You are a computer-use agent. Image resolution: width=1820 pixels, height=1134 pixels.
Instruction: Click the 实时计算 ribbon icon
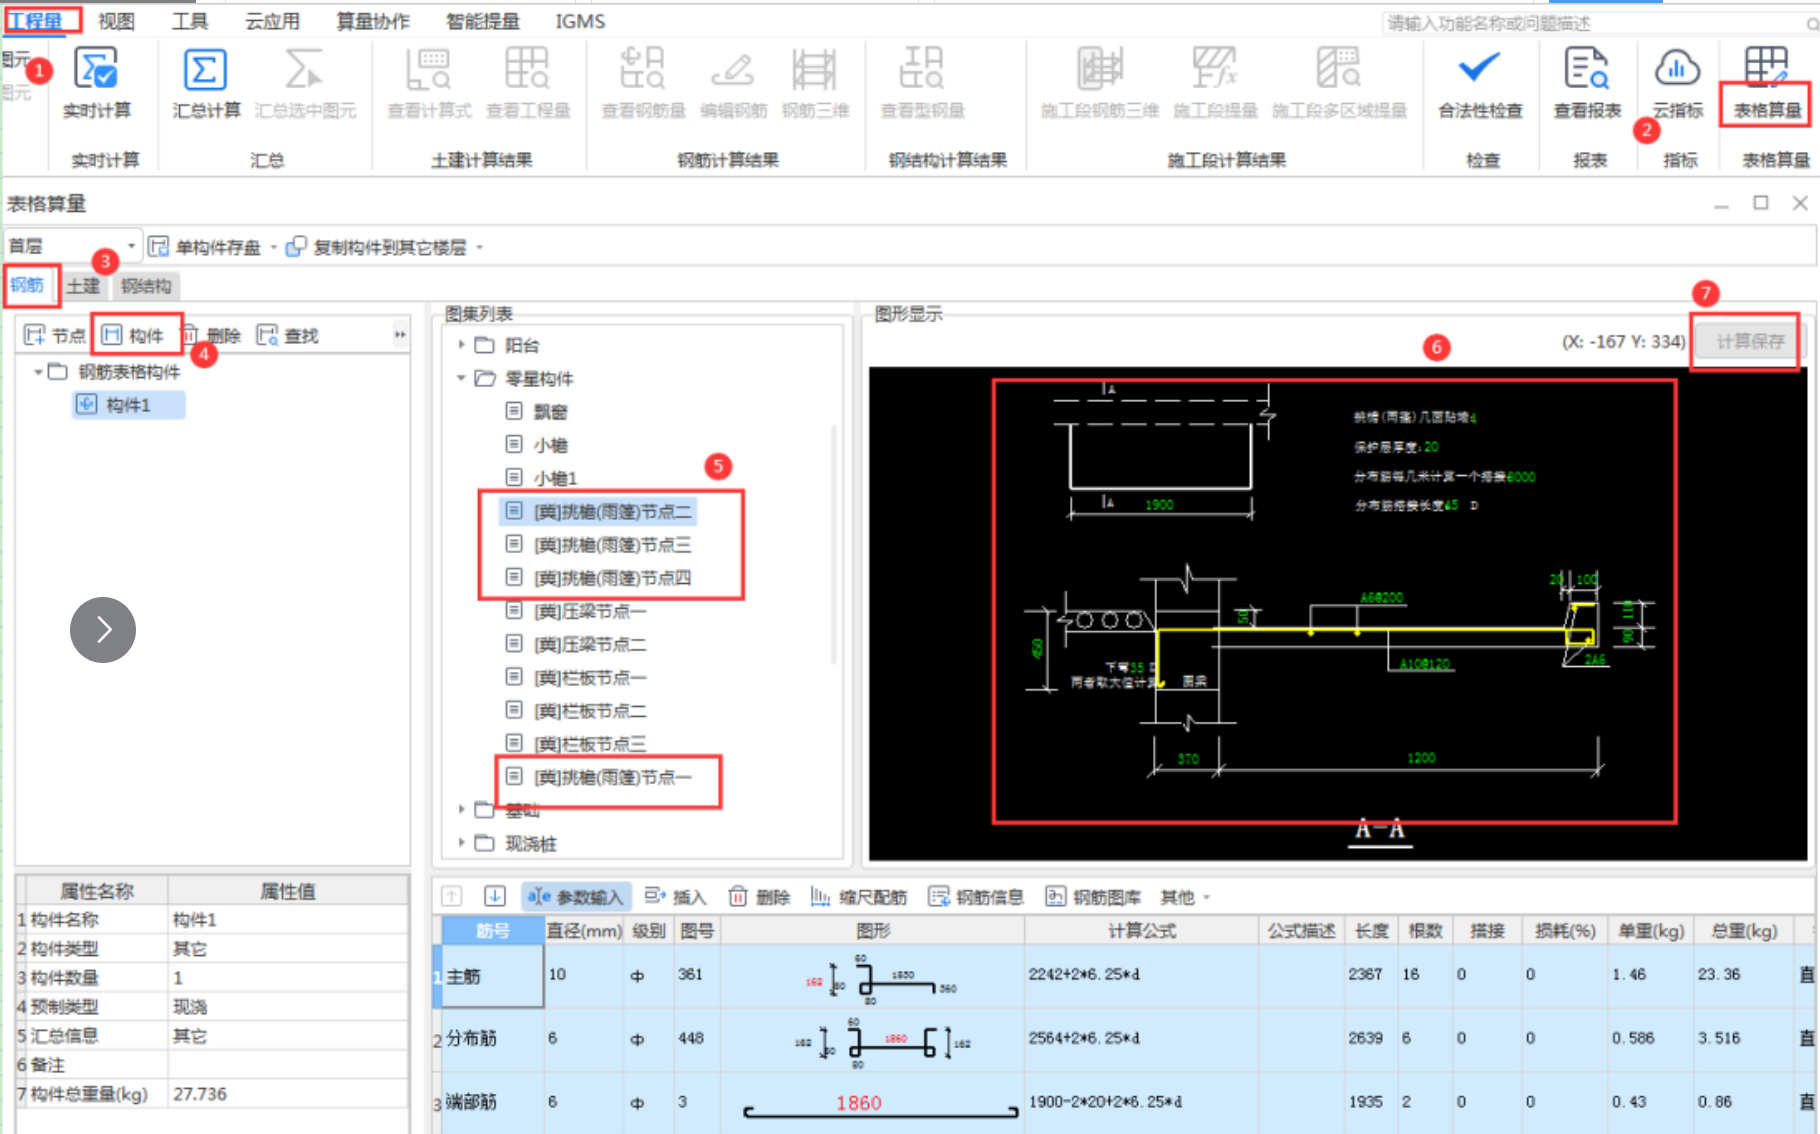point(97,84)
